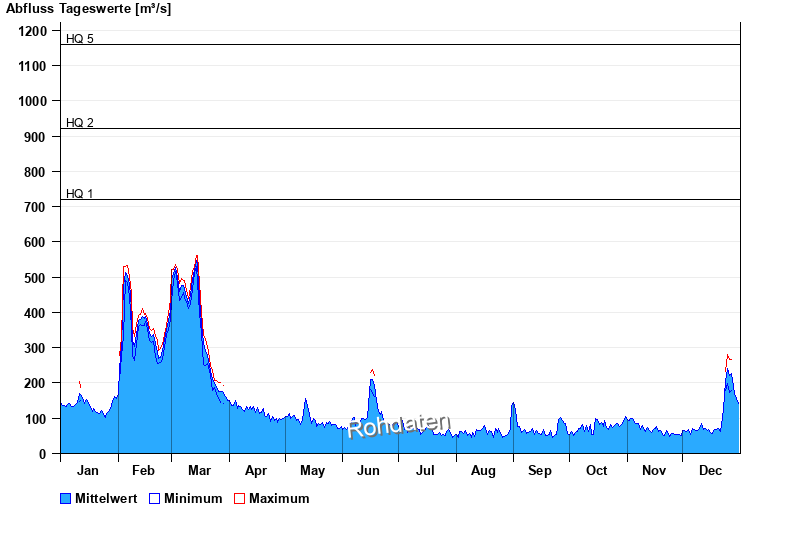Click the Aug month axis label
The height and width of the screenshot is (550, 800).
[483, 470]
